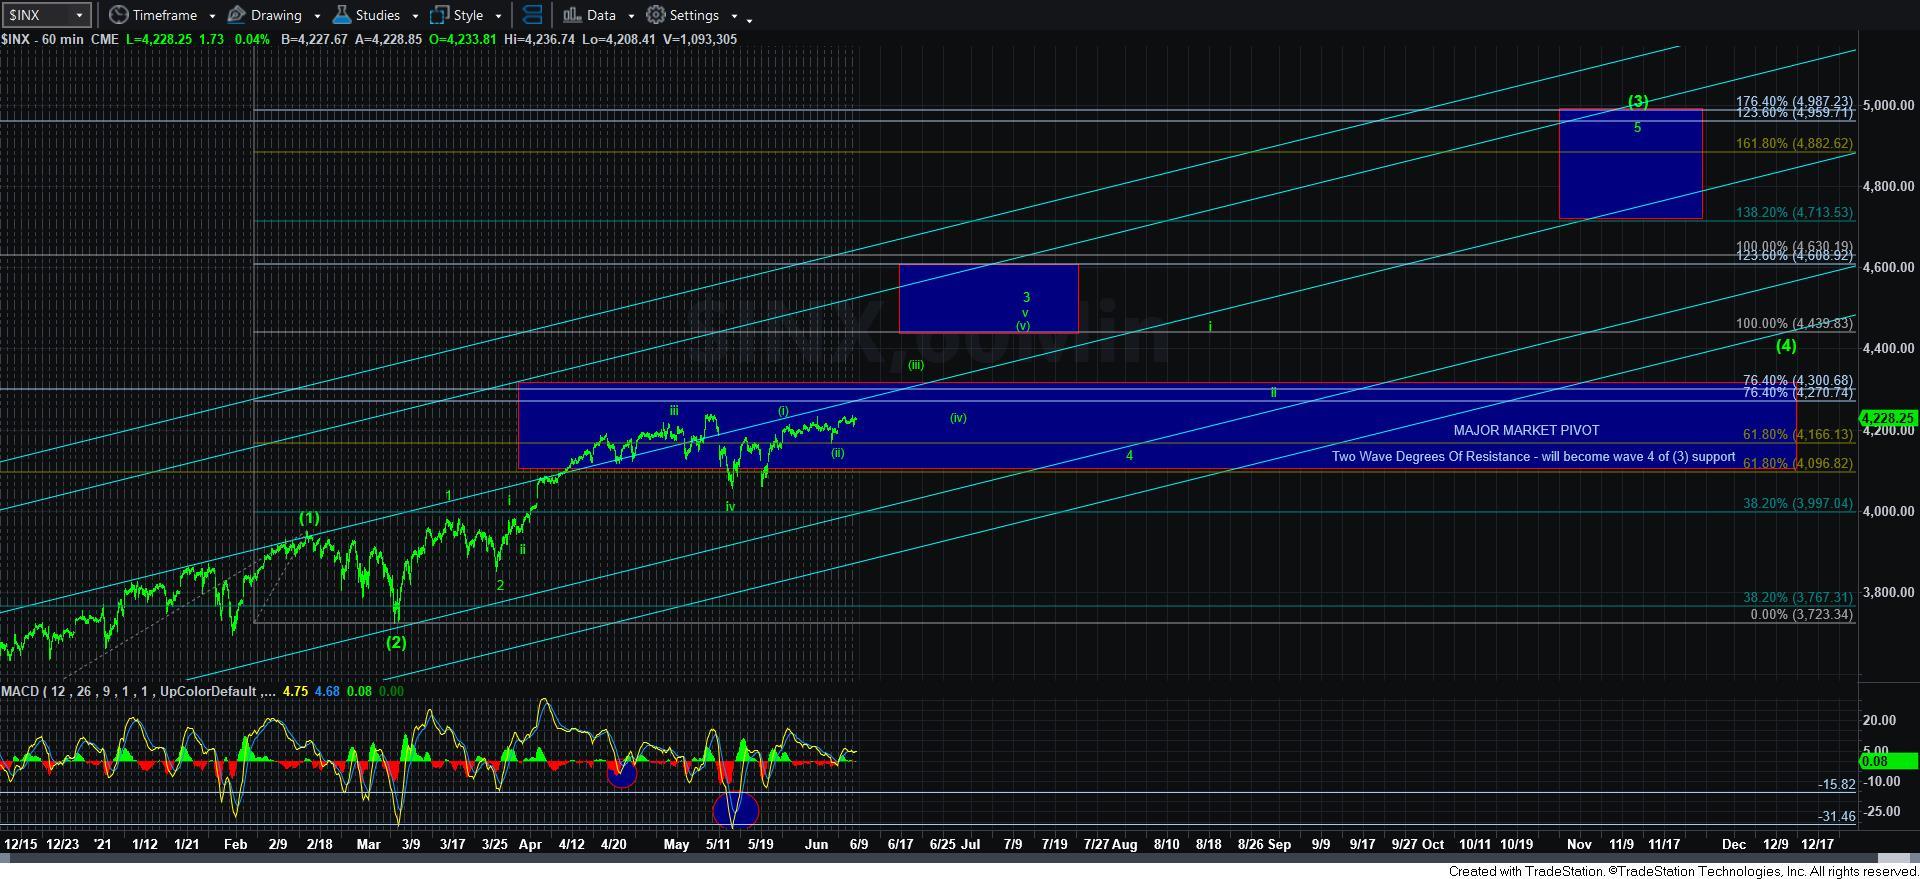This screenshot has height=879, width=1920.
Task: Click the MACD study title label
Action: tap(139, 691)
